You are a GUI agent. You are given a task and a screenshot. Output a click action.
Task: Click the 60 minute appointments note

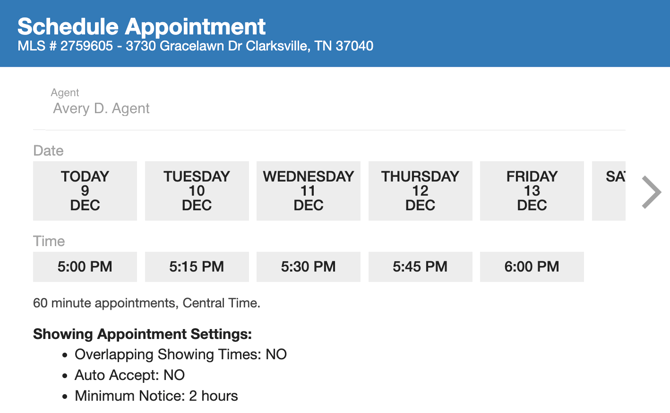147,303
